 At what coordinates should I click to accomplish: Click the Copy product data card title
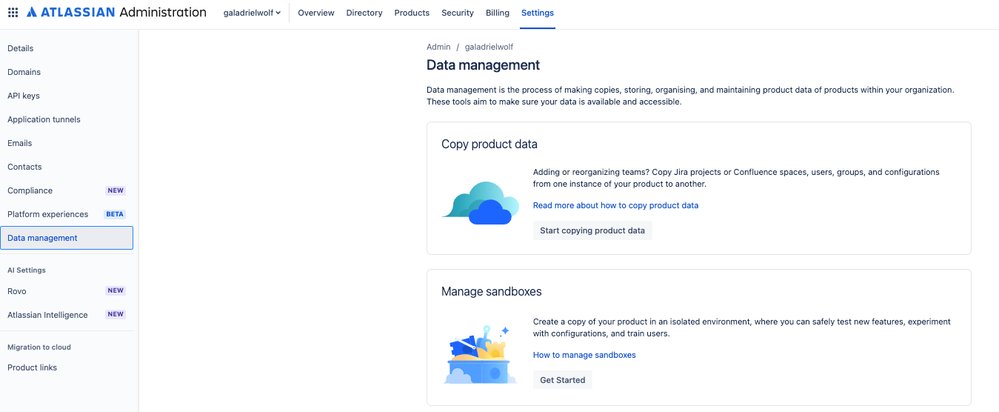pos(489,144)
